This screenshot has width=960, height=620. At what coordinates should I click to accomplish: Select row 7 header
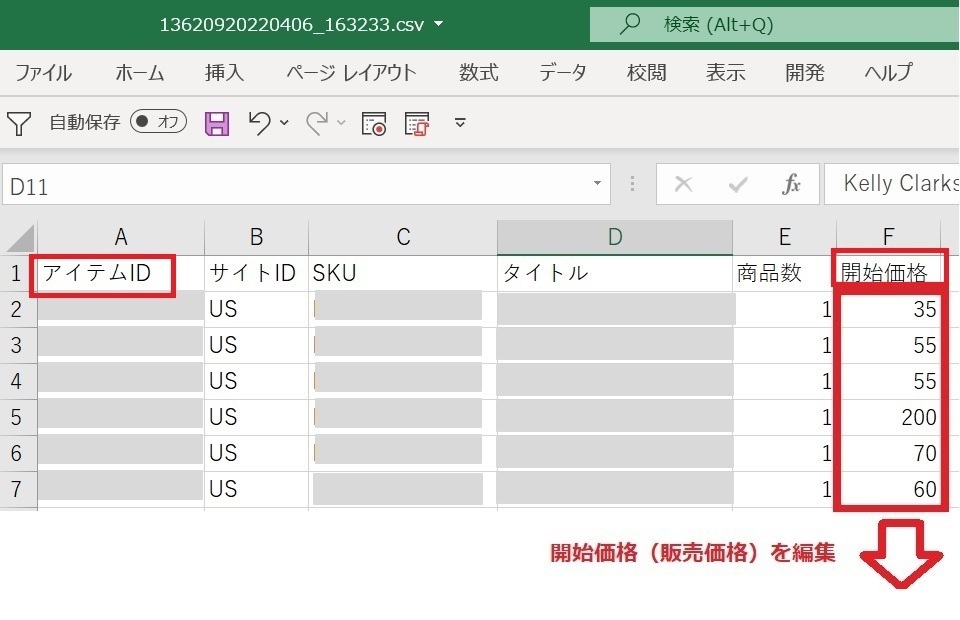click(18, 490)
